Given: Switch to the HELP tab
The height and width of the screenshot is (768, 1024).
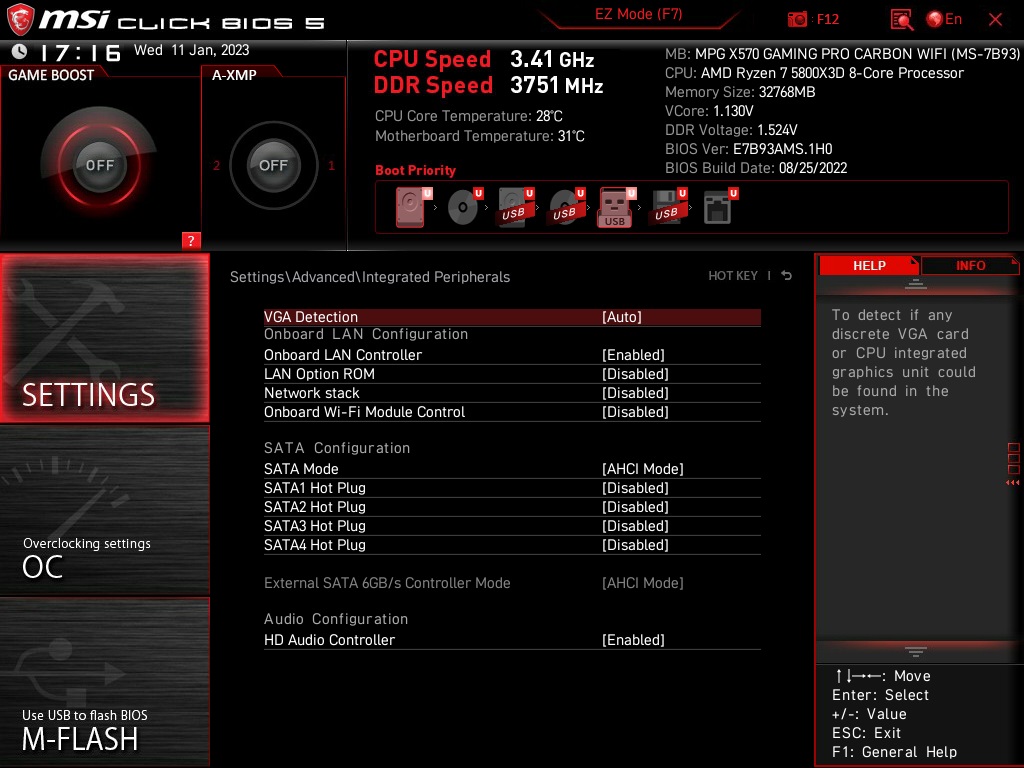Looking at the screenshot, I should coord(869,265).
